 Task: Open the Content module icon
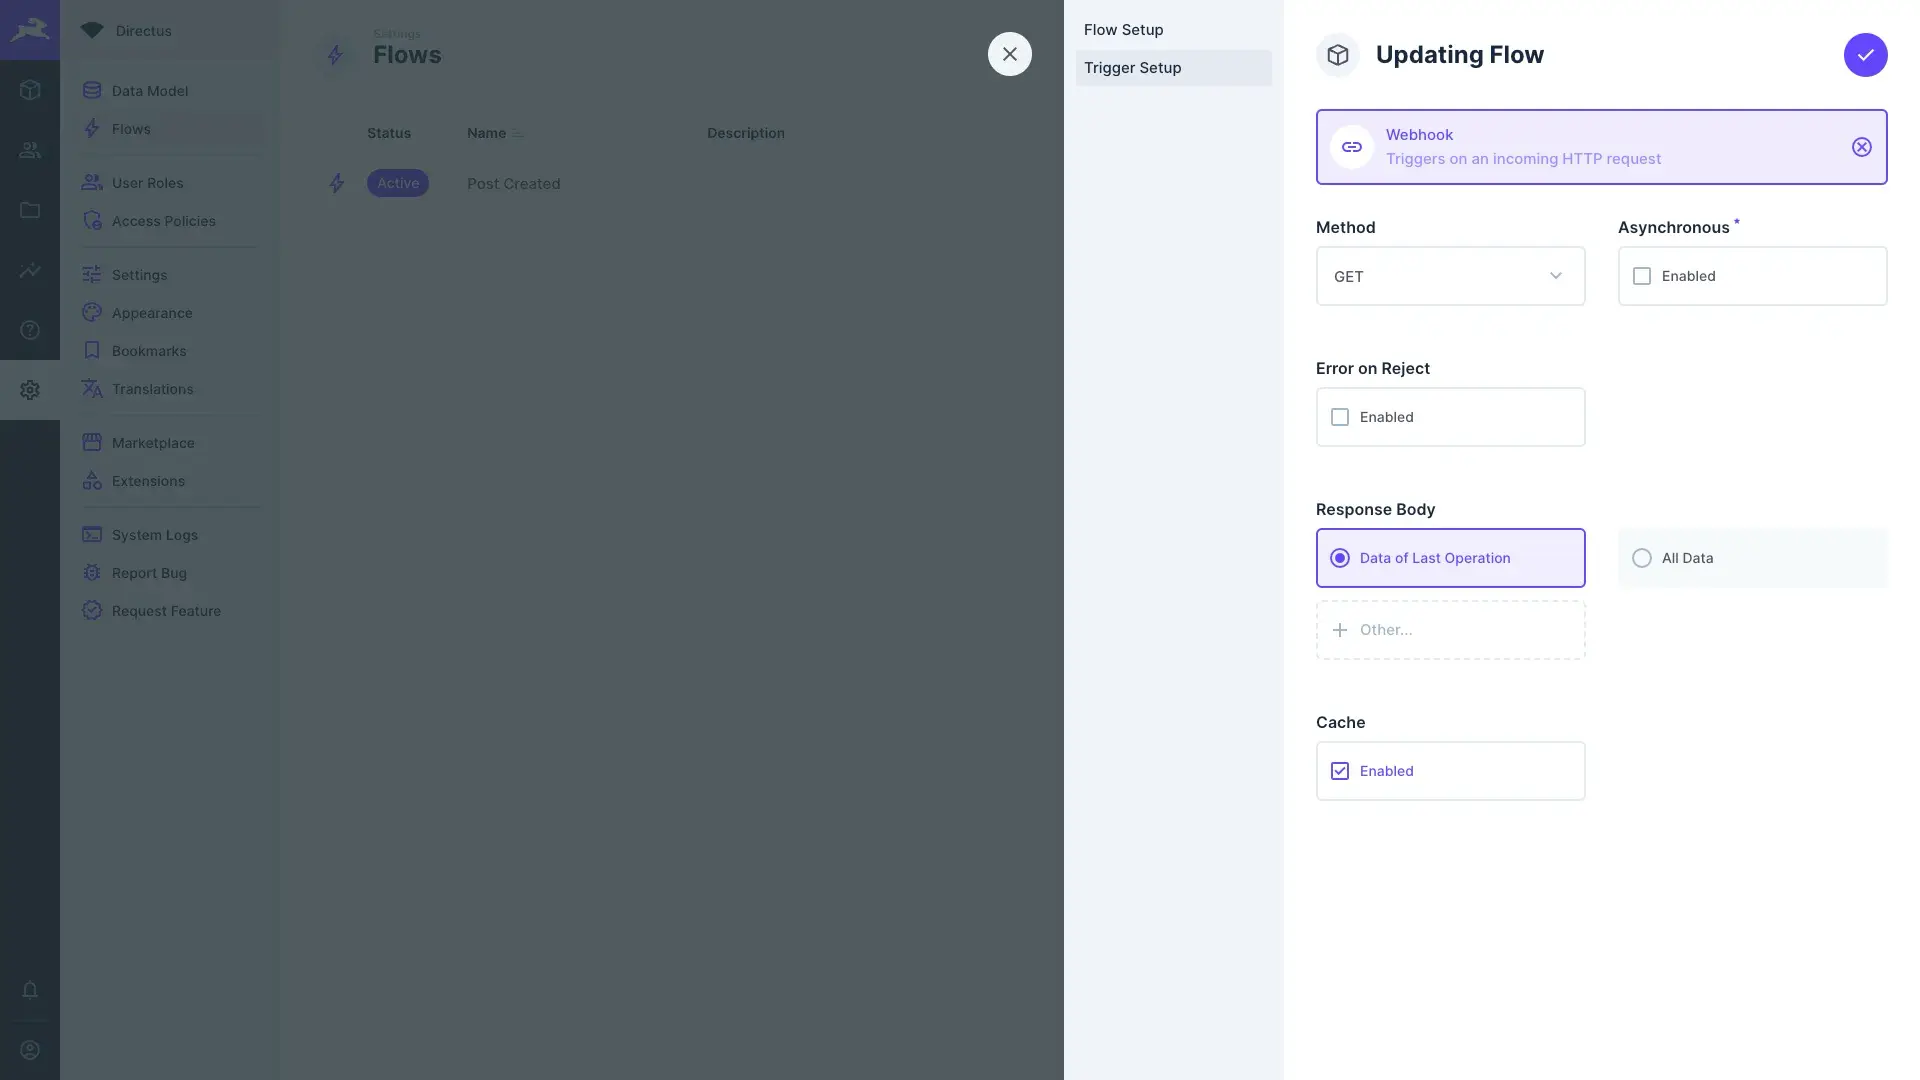point(30,90)
